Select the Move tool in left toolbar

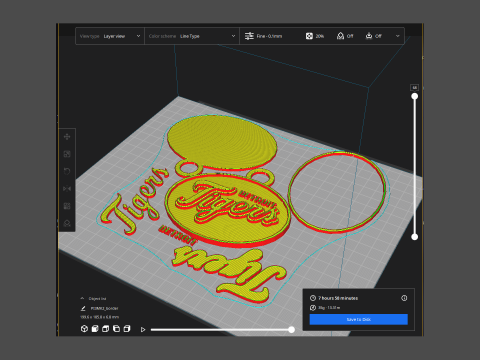pos(67,137)
